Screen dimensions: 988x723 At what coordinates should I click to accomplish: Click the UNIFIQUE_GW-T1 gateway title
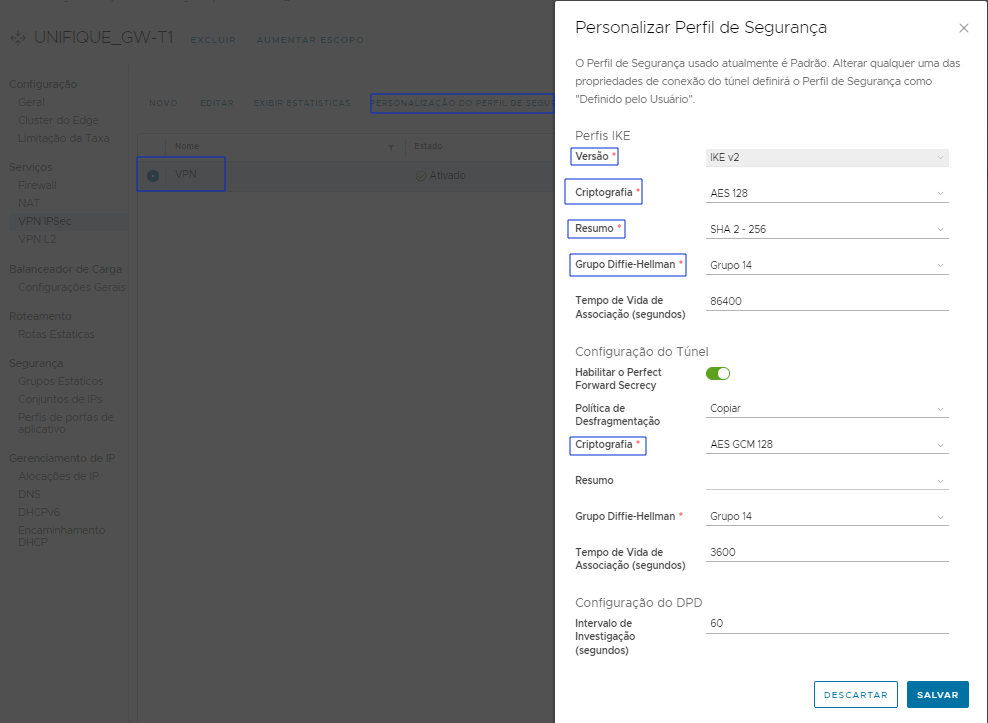tap(103, 38)
